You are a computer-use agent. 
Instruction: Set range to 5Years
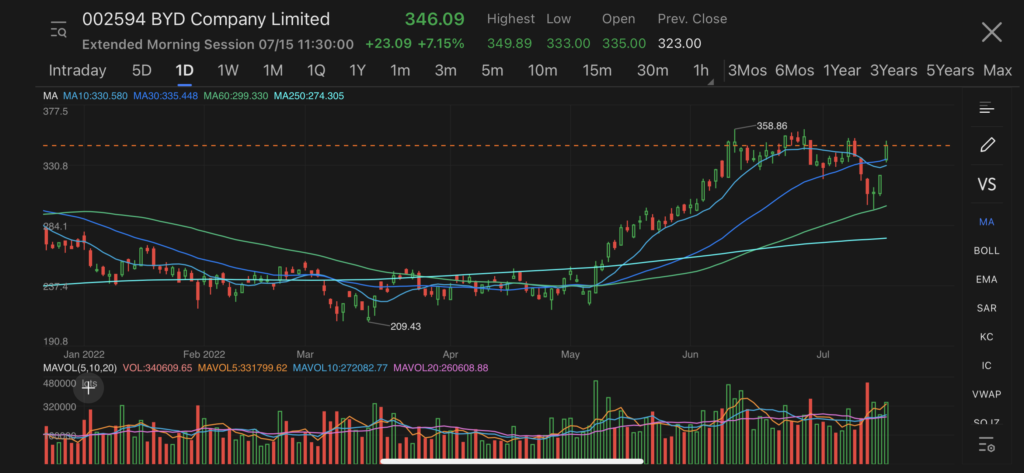[x=950, y=71]
